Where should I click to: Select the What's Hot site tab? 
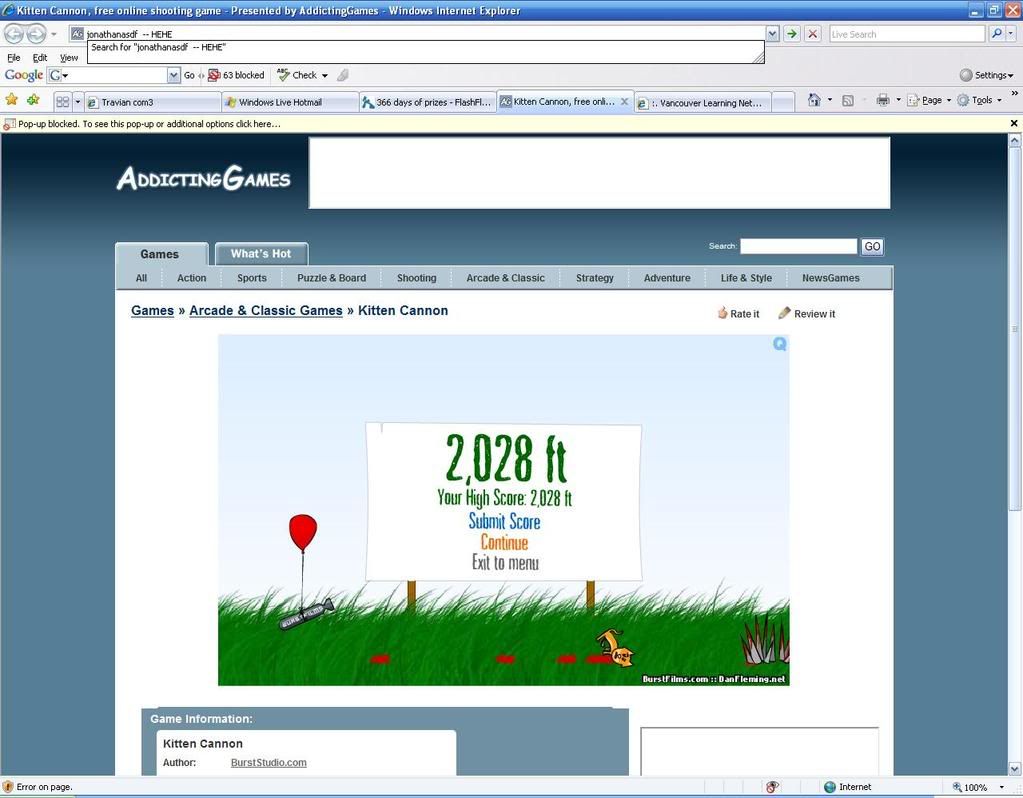pyautogui.click(x=261, y=254)
